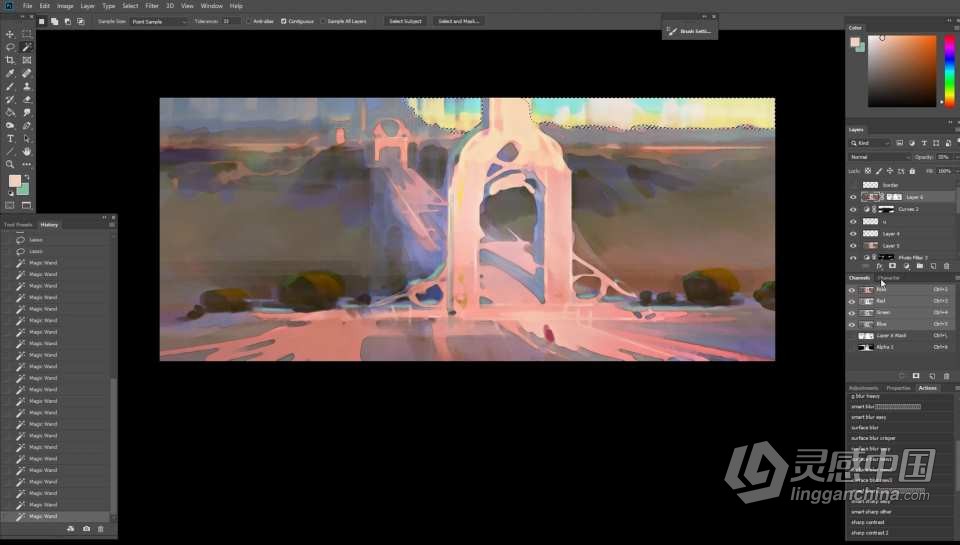Toggle the Sample All Layers checkbox
Image resolution: width=960 pixels, height=545 pixels.
click(323, 21)
